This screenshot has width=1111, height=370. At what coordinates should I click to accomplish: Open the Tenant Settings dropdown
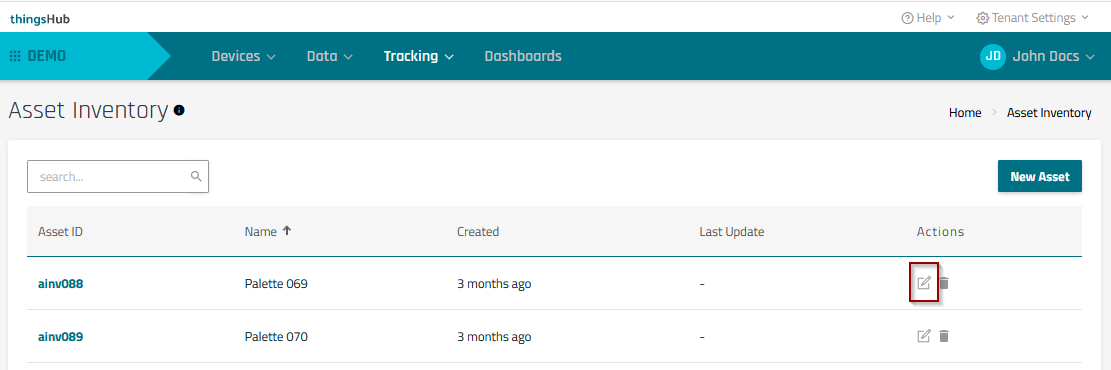pyautogui.click(x=1032, y=18)
